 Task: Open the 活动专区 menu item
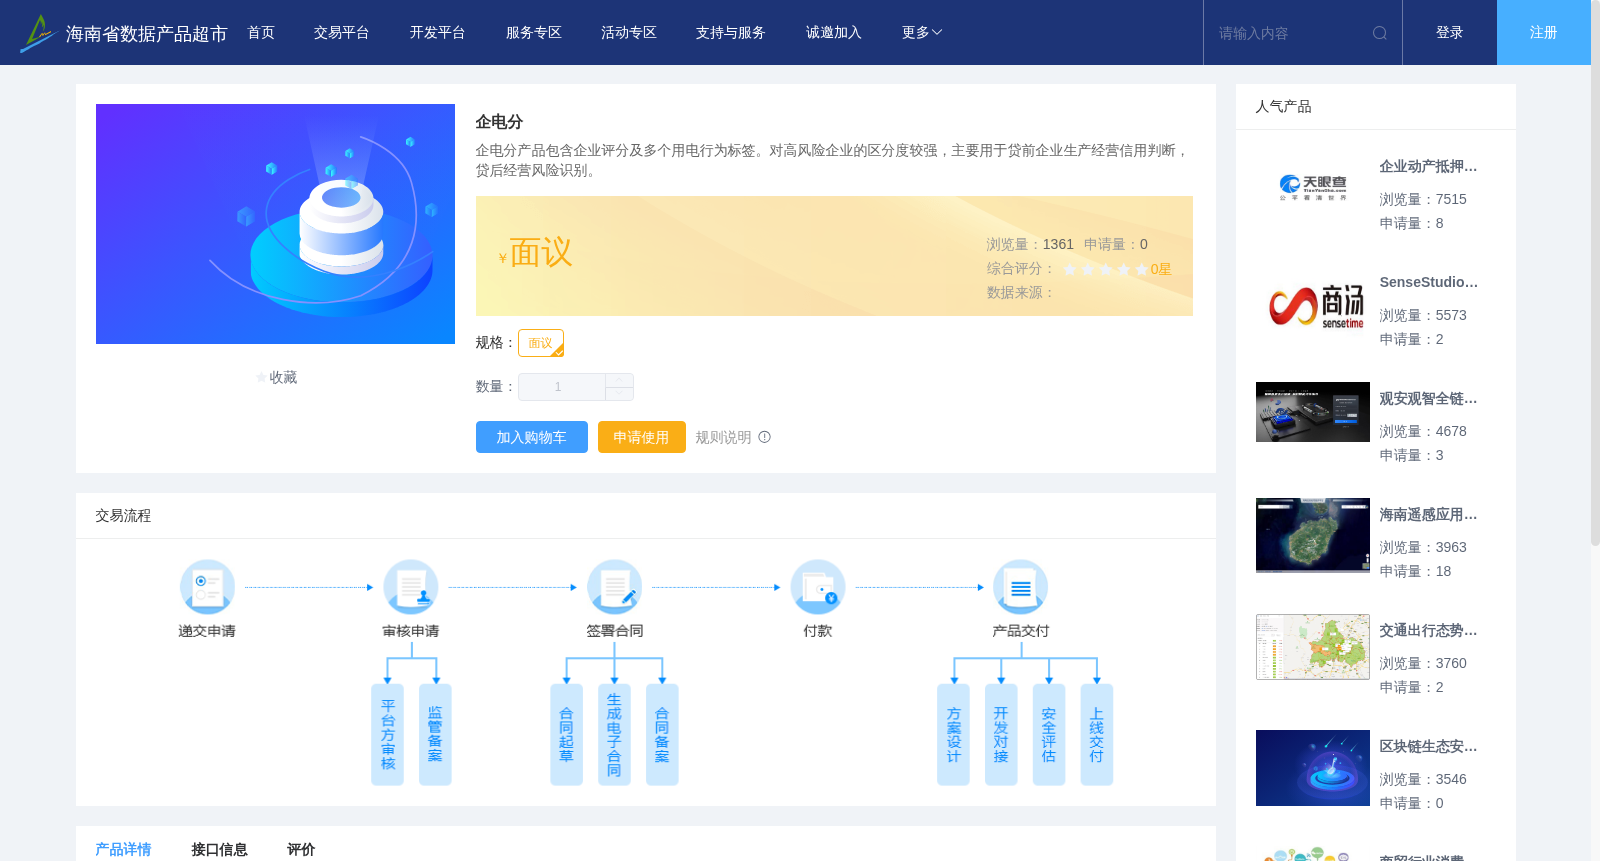(629, 33)
